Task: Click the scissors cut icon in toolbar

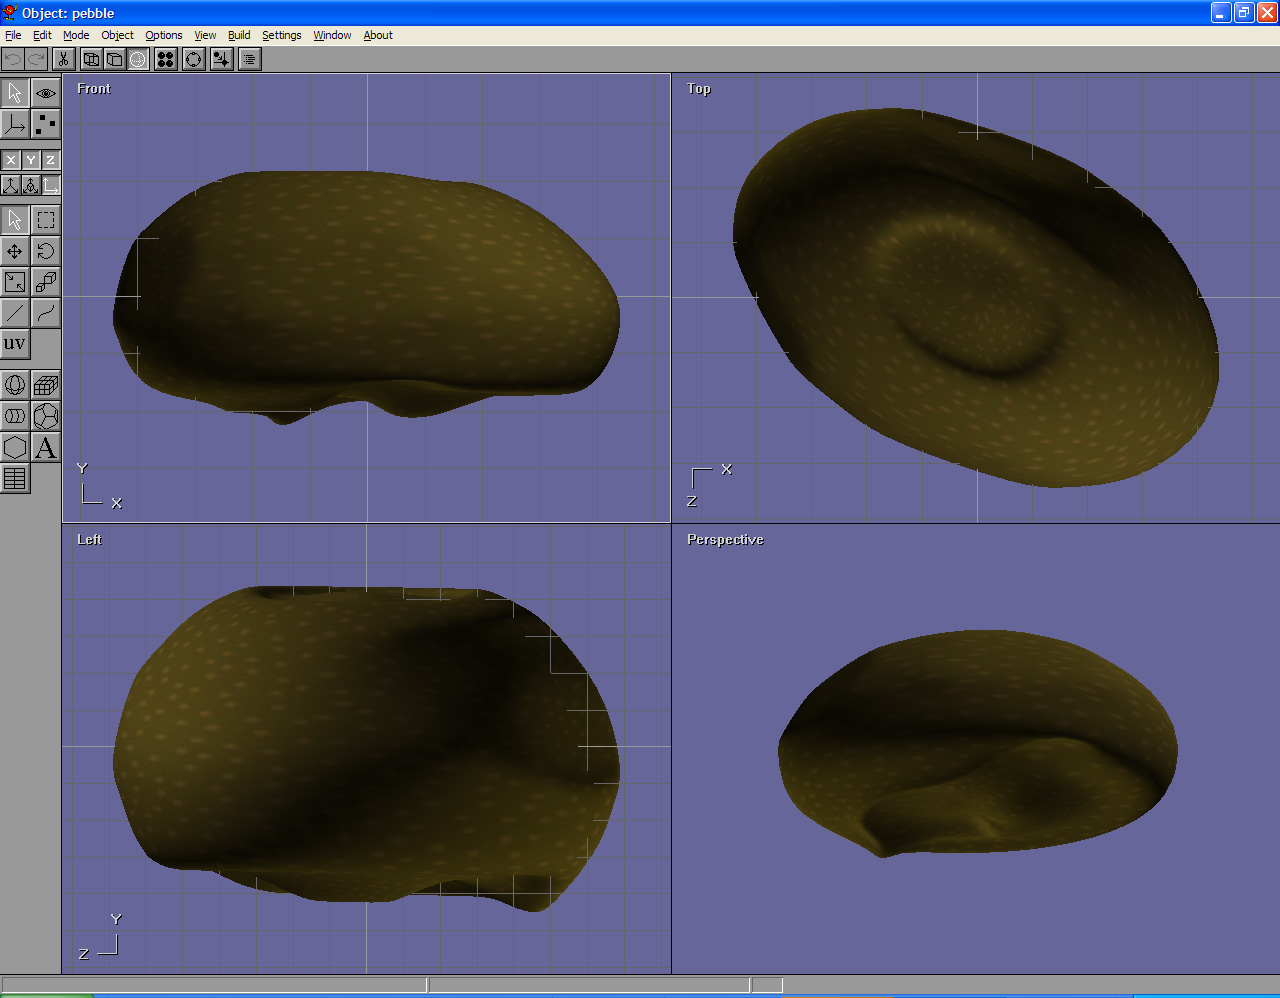Action: pyautogui.click(x=63, y=59)
